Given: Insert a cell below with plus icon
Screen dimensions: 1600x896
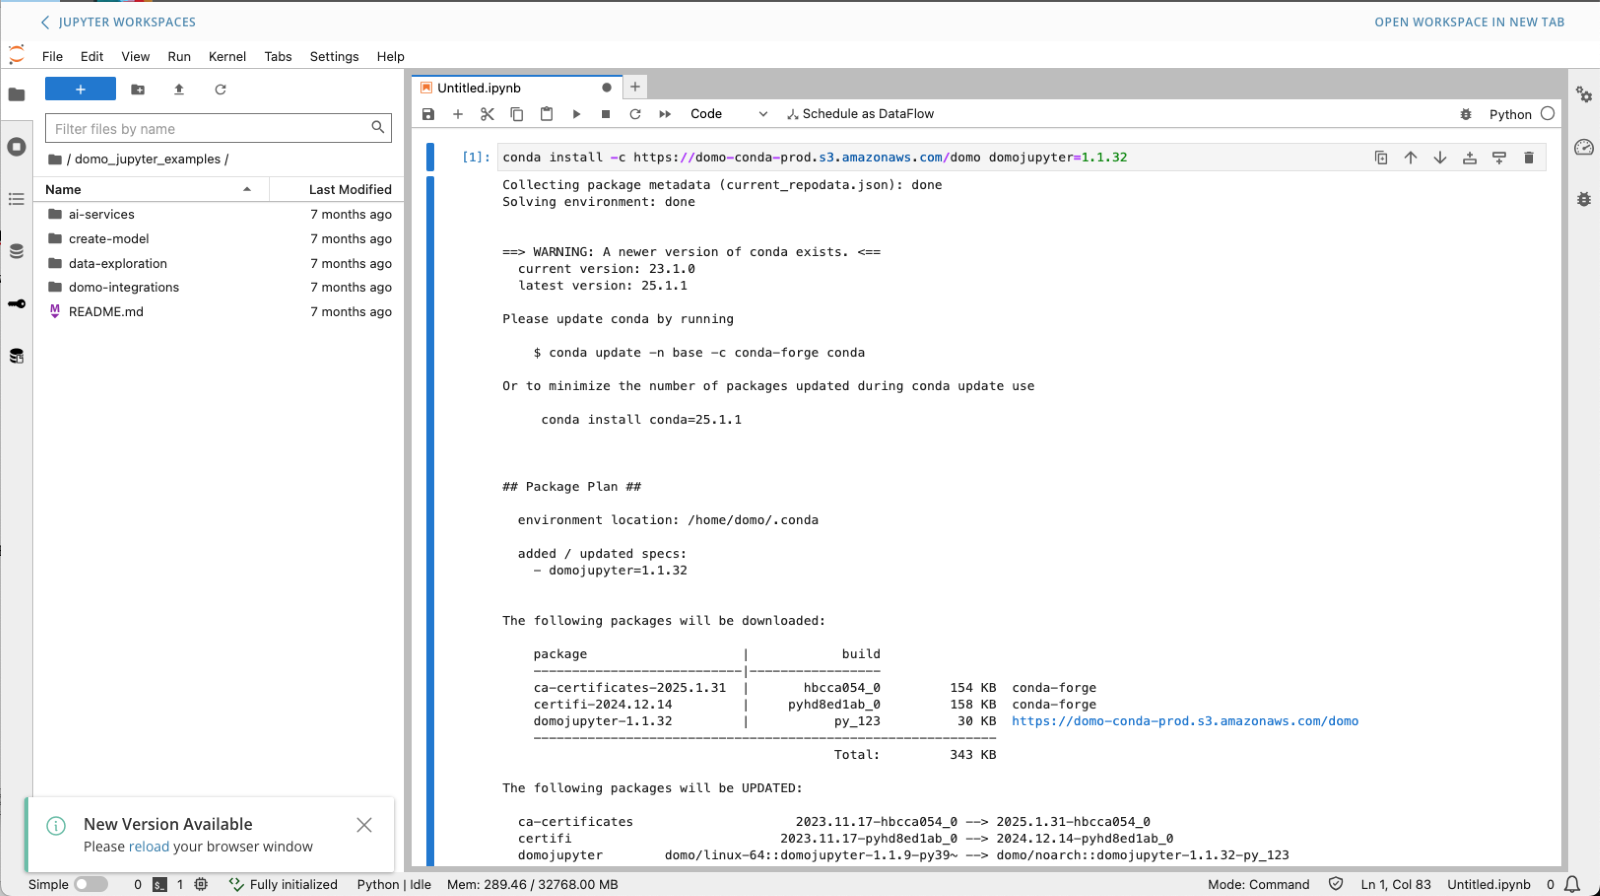Looking at the screenshot, I should pyautogui.click(x=458, y=114).
